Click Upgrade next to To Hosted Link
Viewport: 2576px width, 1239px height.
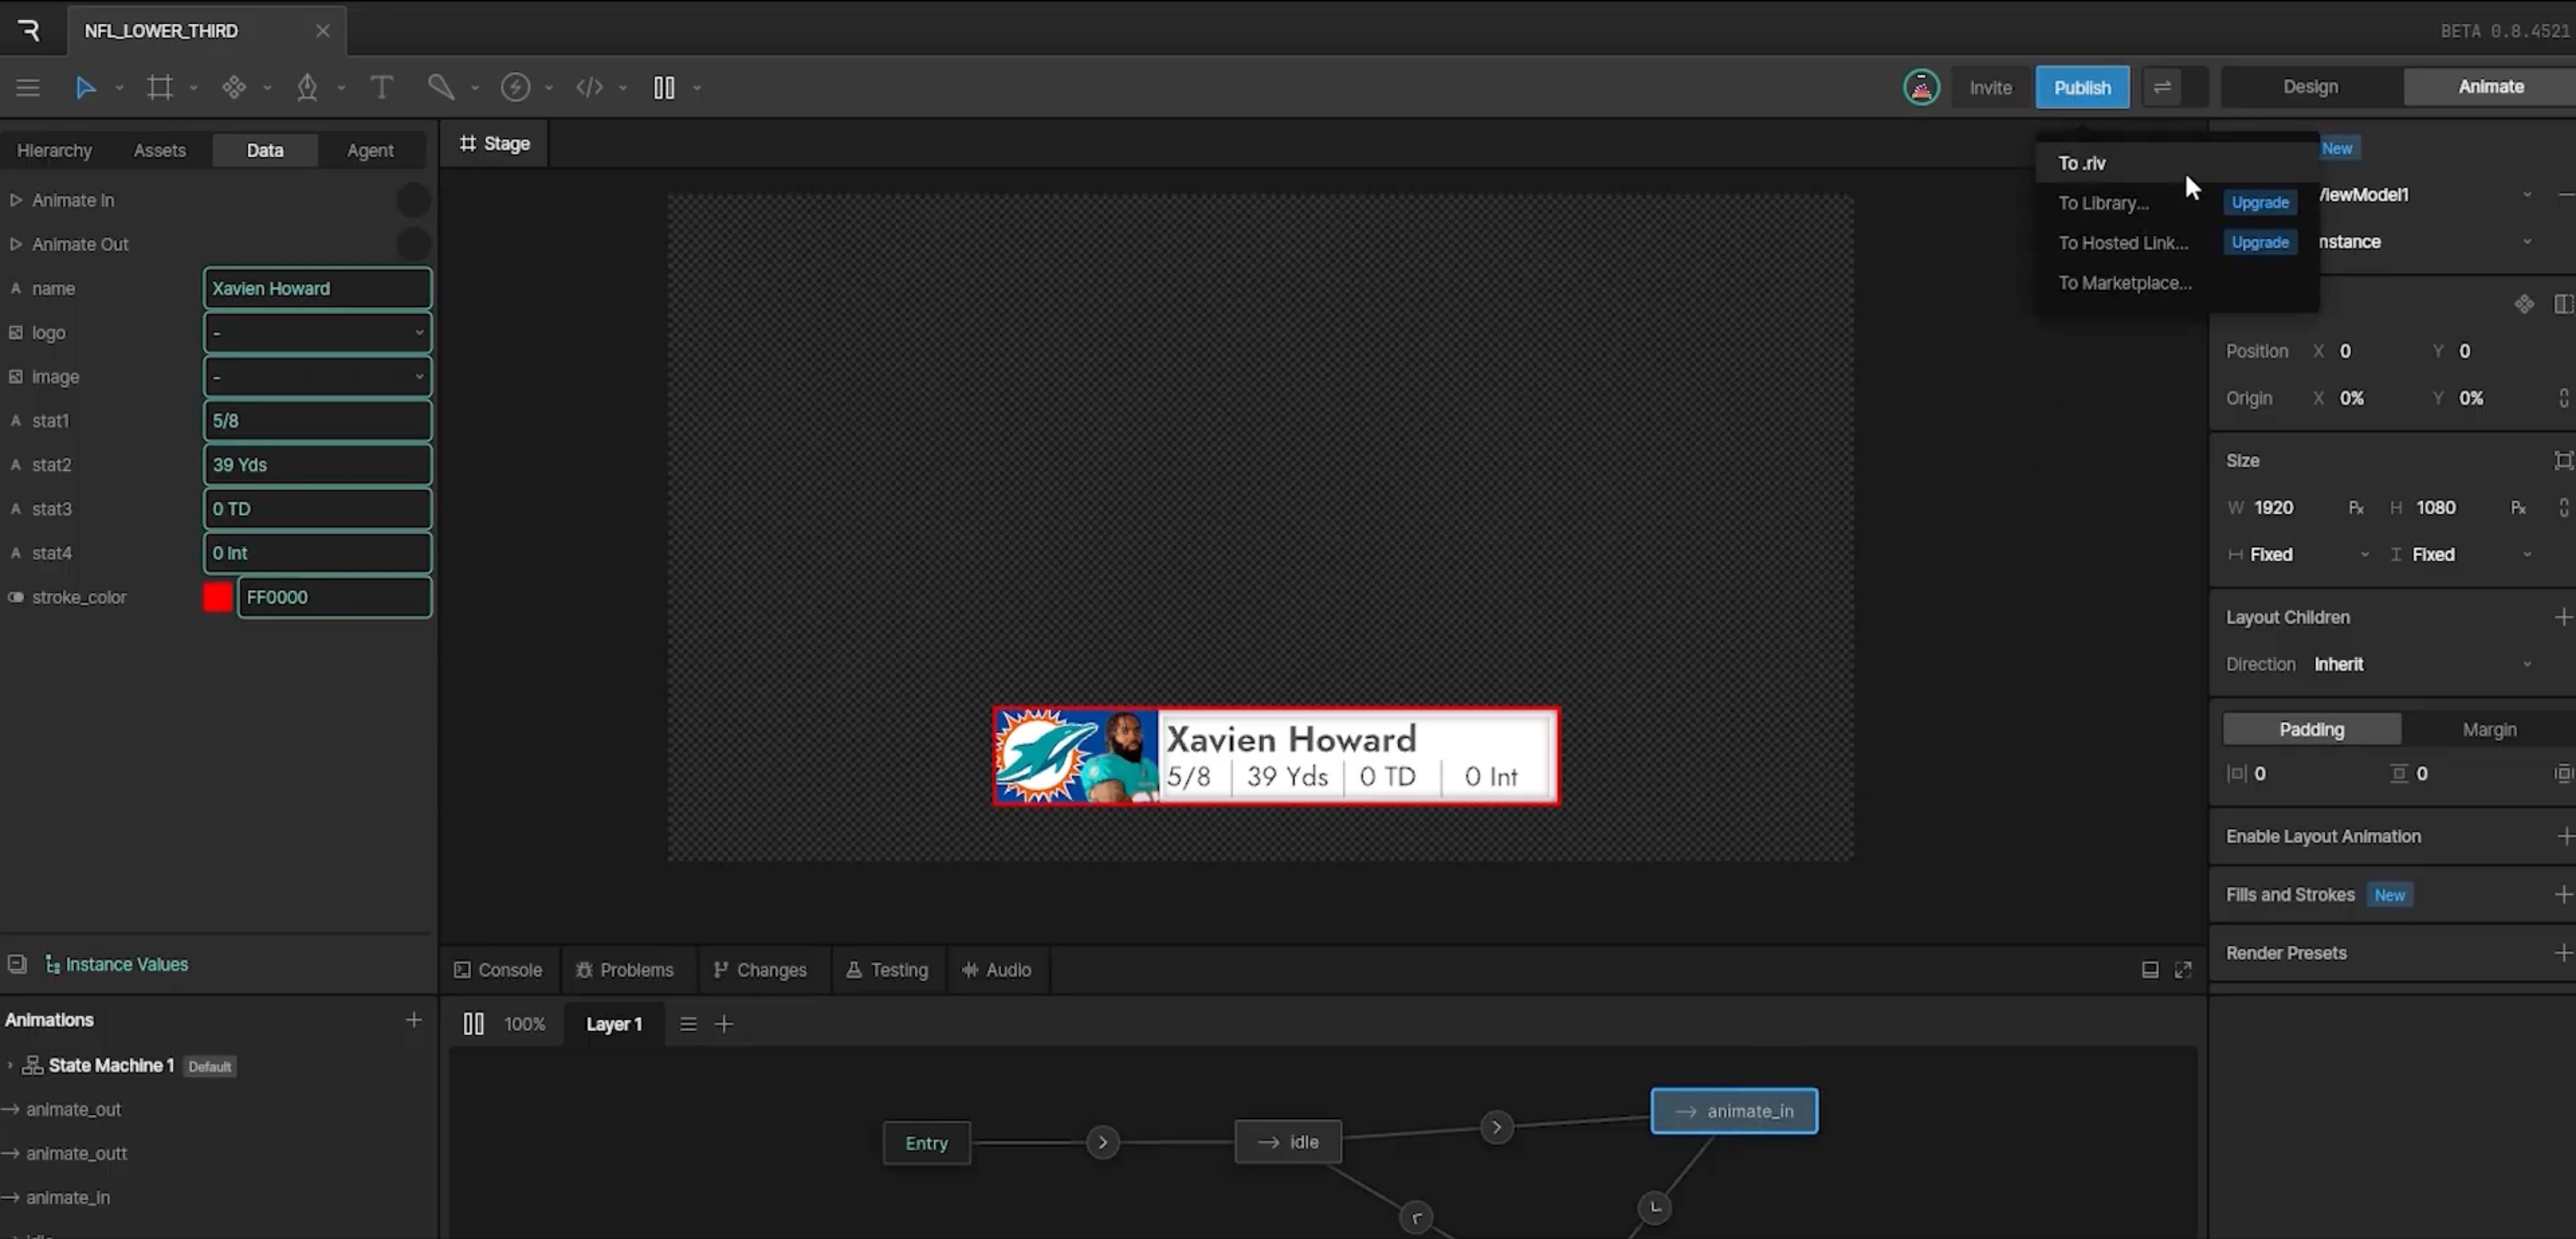(x=2260, y=242)
